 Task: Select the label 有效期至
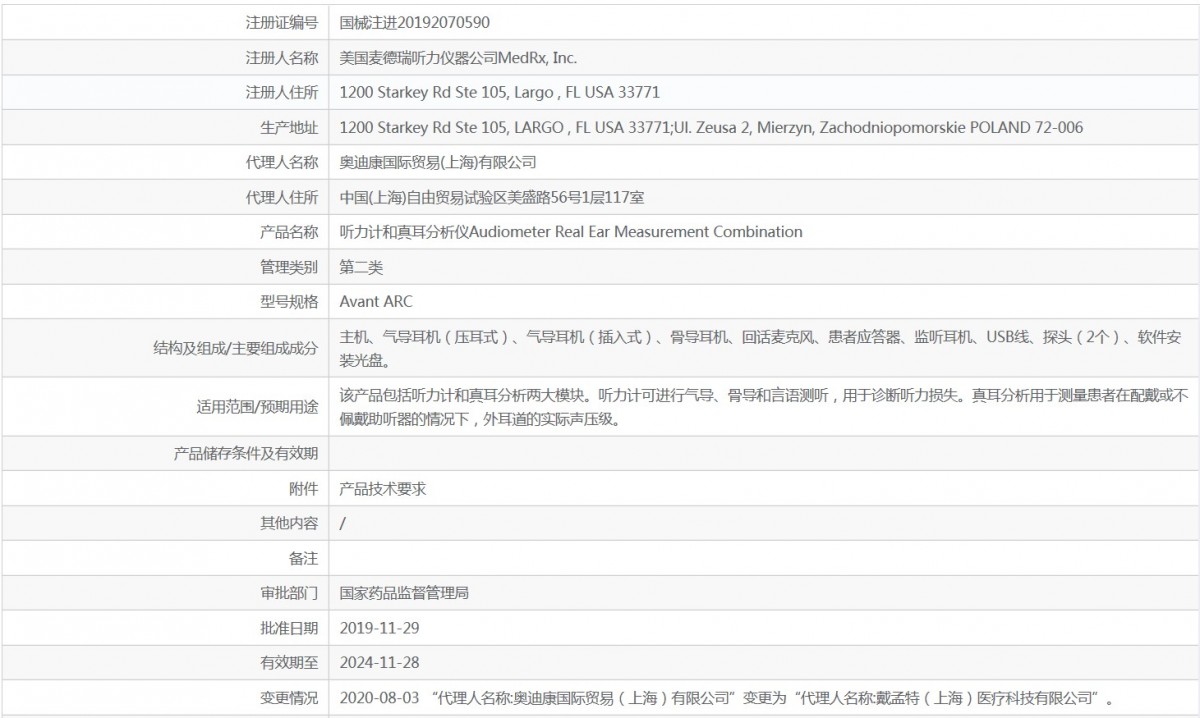pos(289,663)
